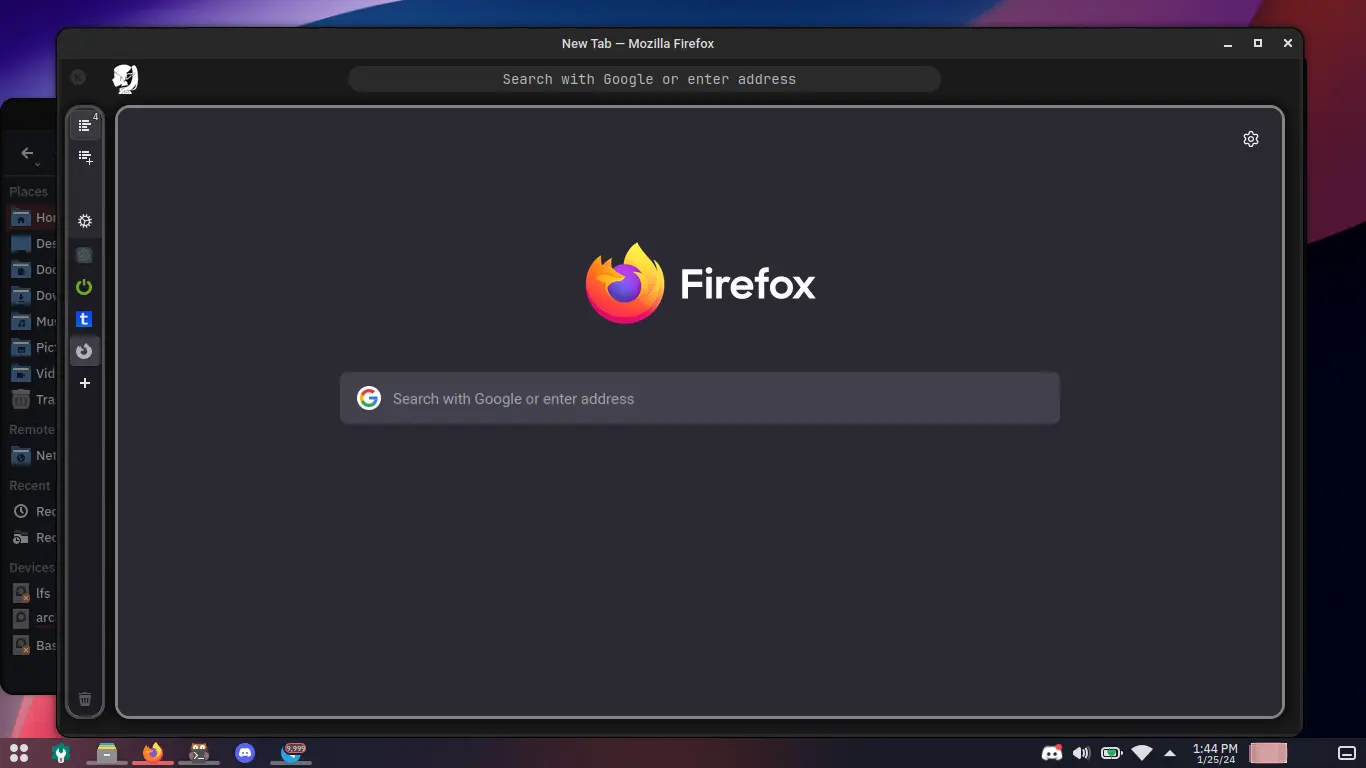Open the application launcher grid in the taskbar
Image resolution: width=1366 pixels, height=768 pixels.
pos(18,753)
